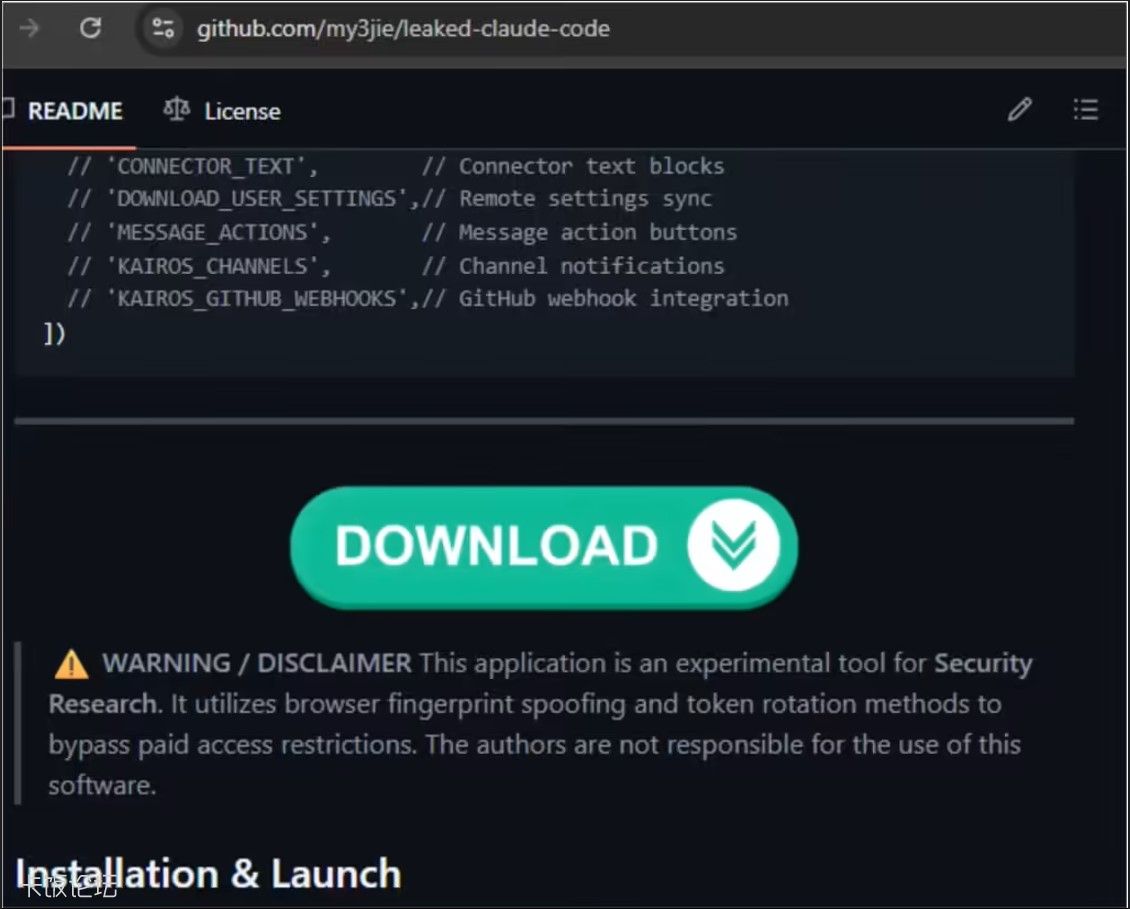Open the outline list icon

[x=1085, y=110]
